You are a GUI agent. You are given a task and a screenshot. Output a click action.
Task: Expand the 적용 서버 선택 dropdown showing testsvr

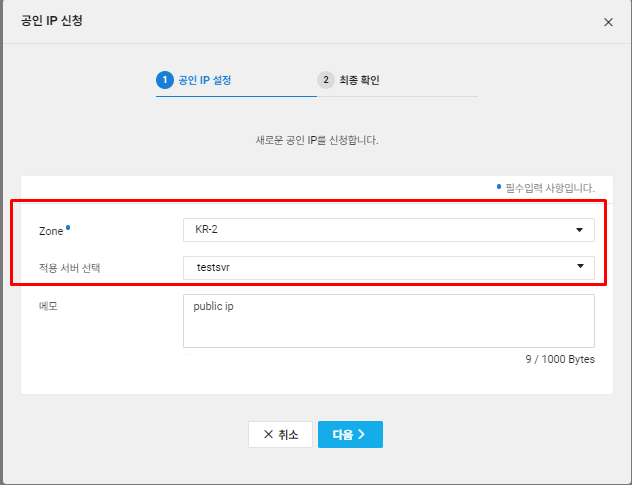[389, 268]
